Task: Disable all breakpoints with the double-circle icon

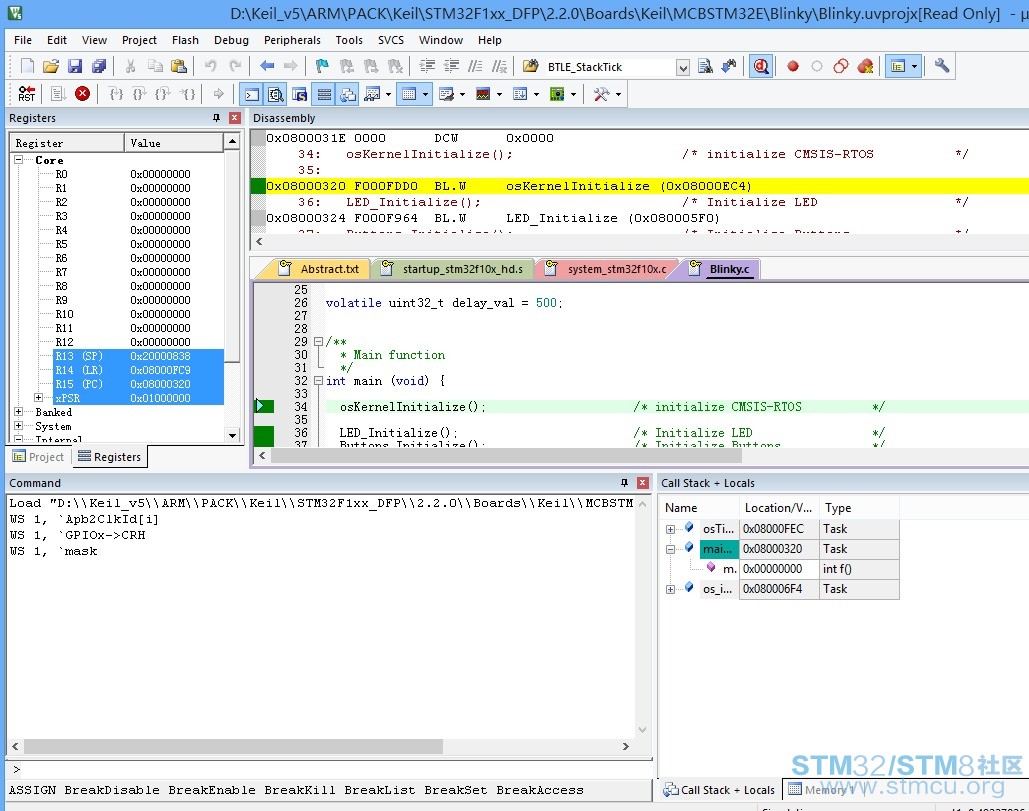Action: 841,66
